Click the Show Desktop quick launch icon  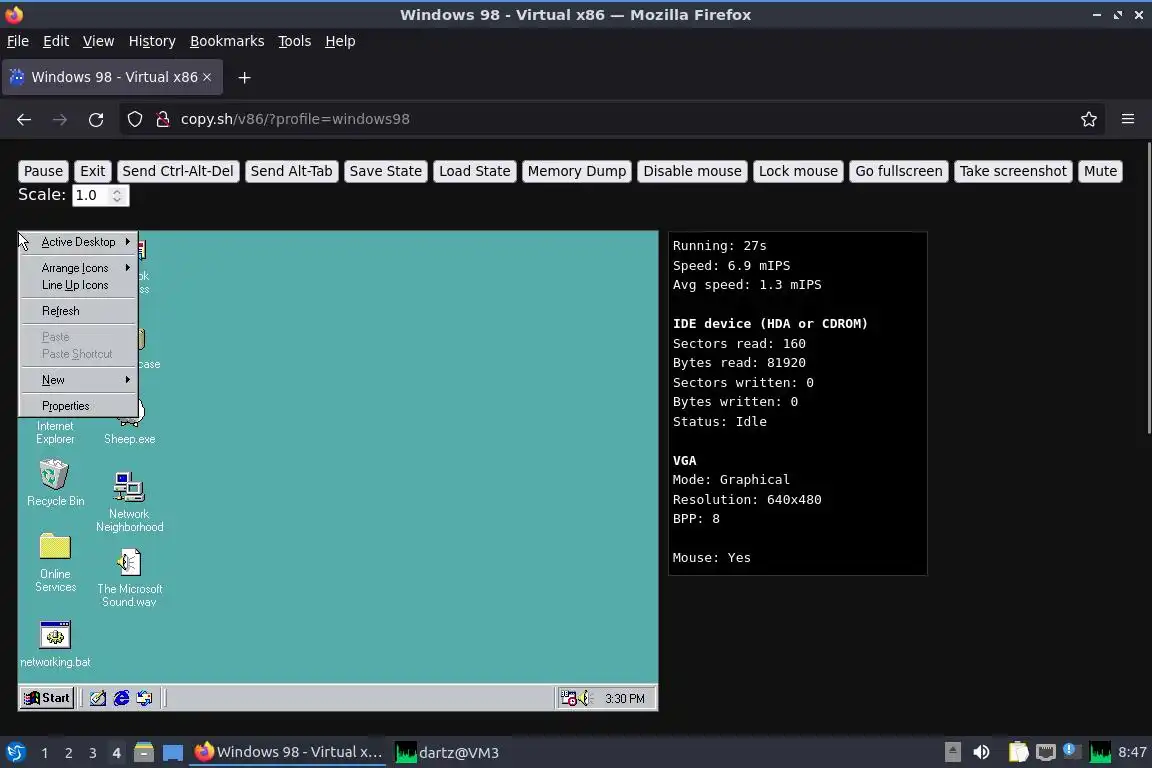[x=98, y=698]
